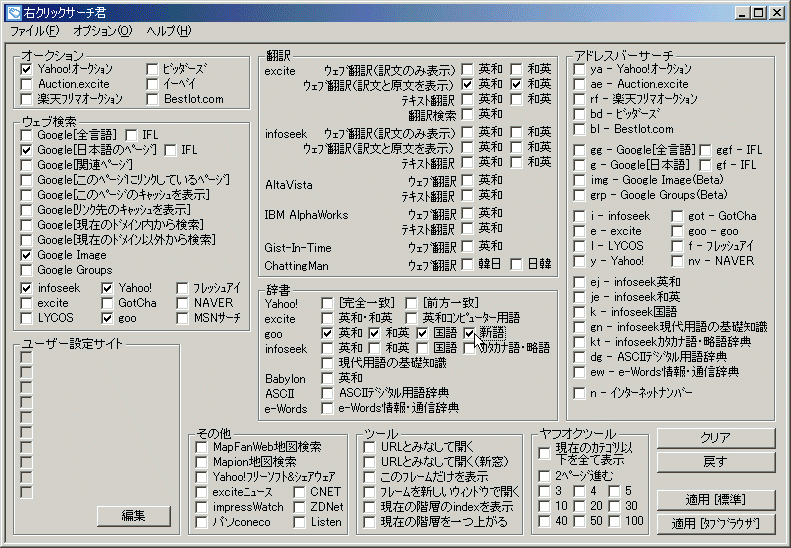Check excite 英和コンピューター用語 dictionary
Image resolution: width=791 pixels, height=548 pixels.
(411, 318)
